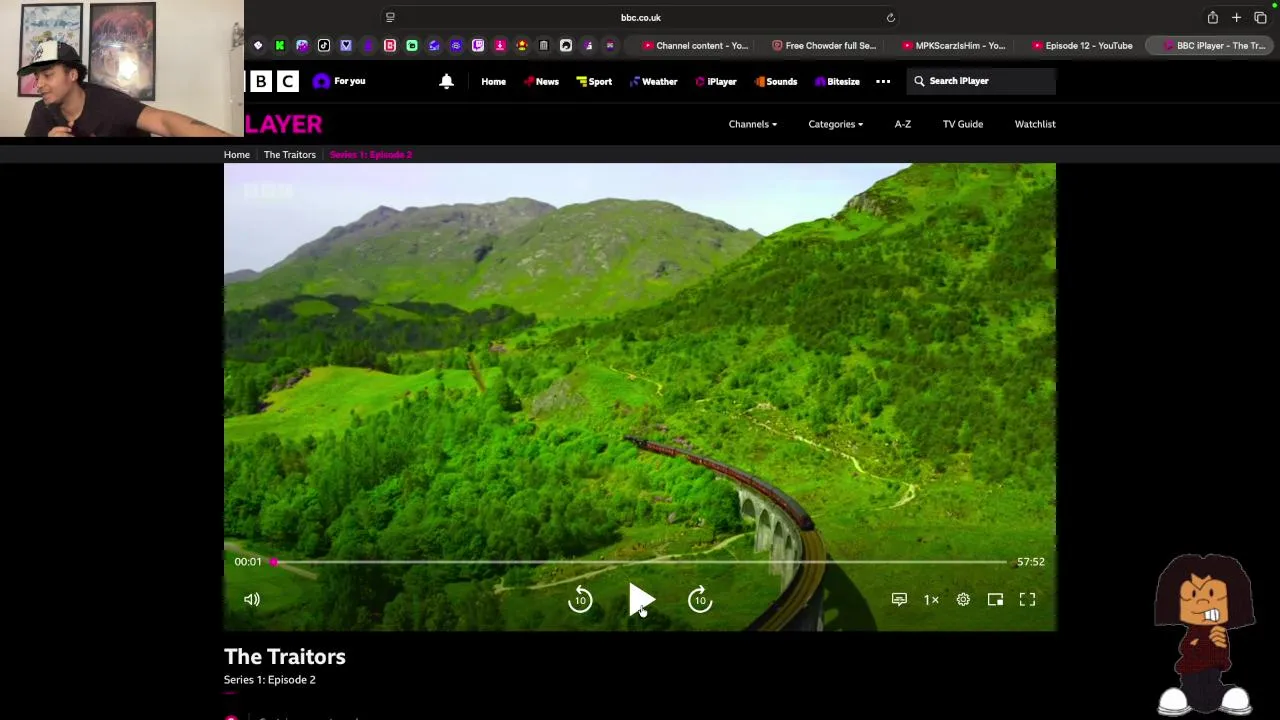The height and width of the screenshot is (720, 1280).
Task: Show the tab overview icon
Action: click(x=1260, y=17)
